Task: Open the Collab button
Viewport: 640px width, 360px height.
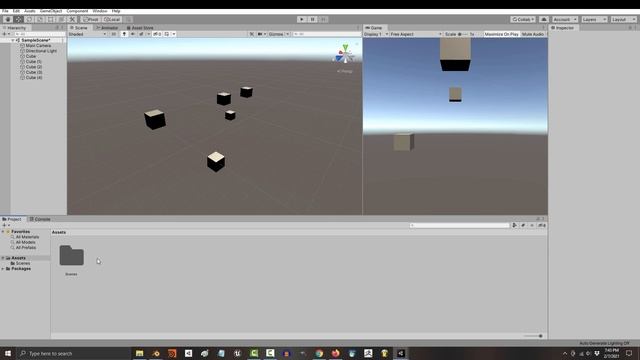Action: coord(523,19)
